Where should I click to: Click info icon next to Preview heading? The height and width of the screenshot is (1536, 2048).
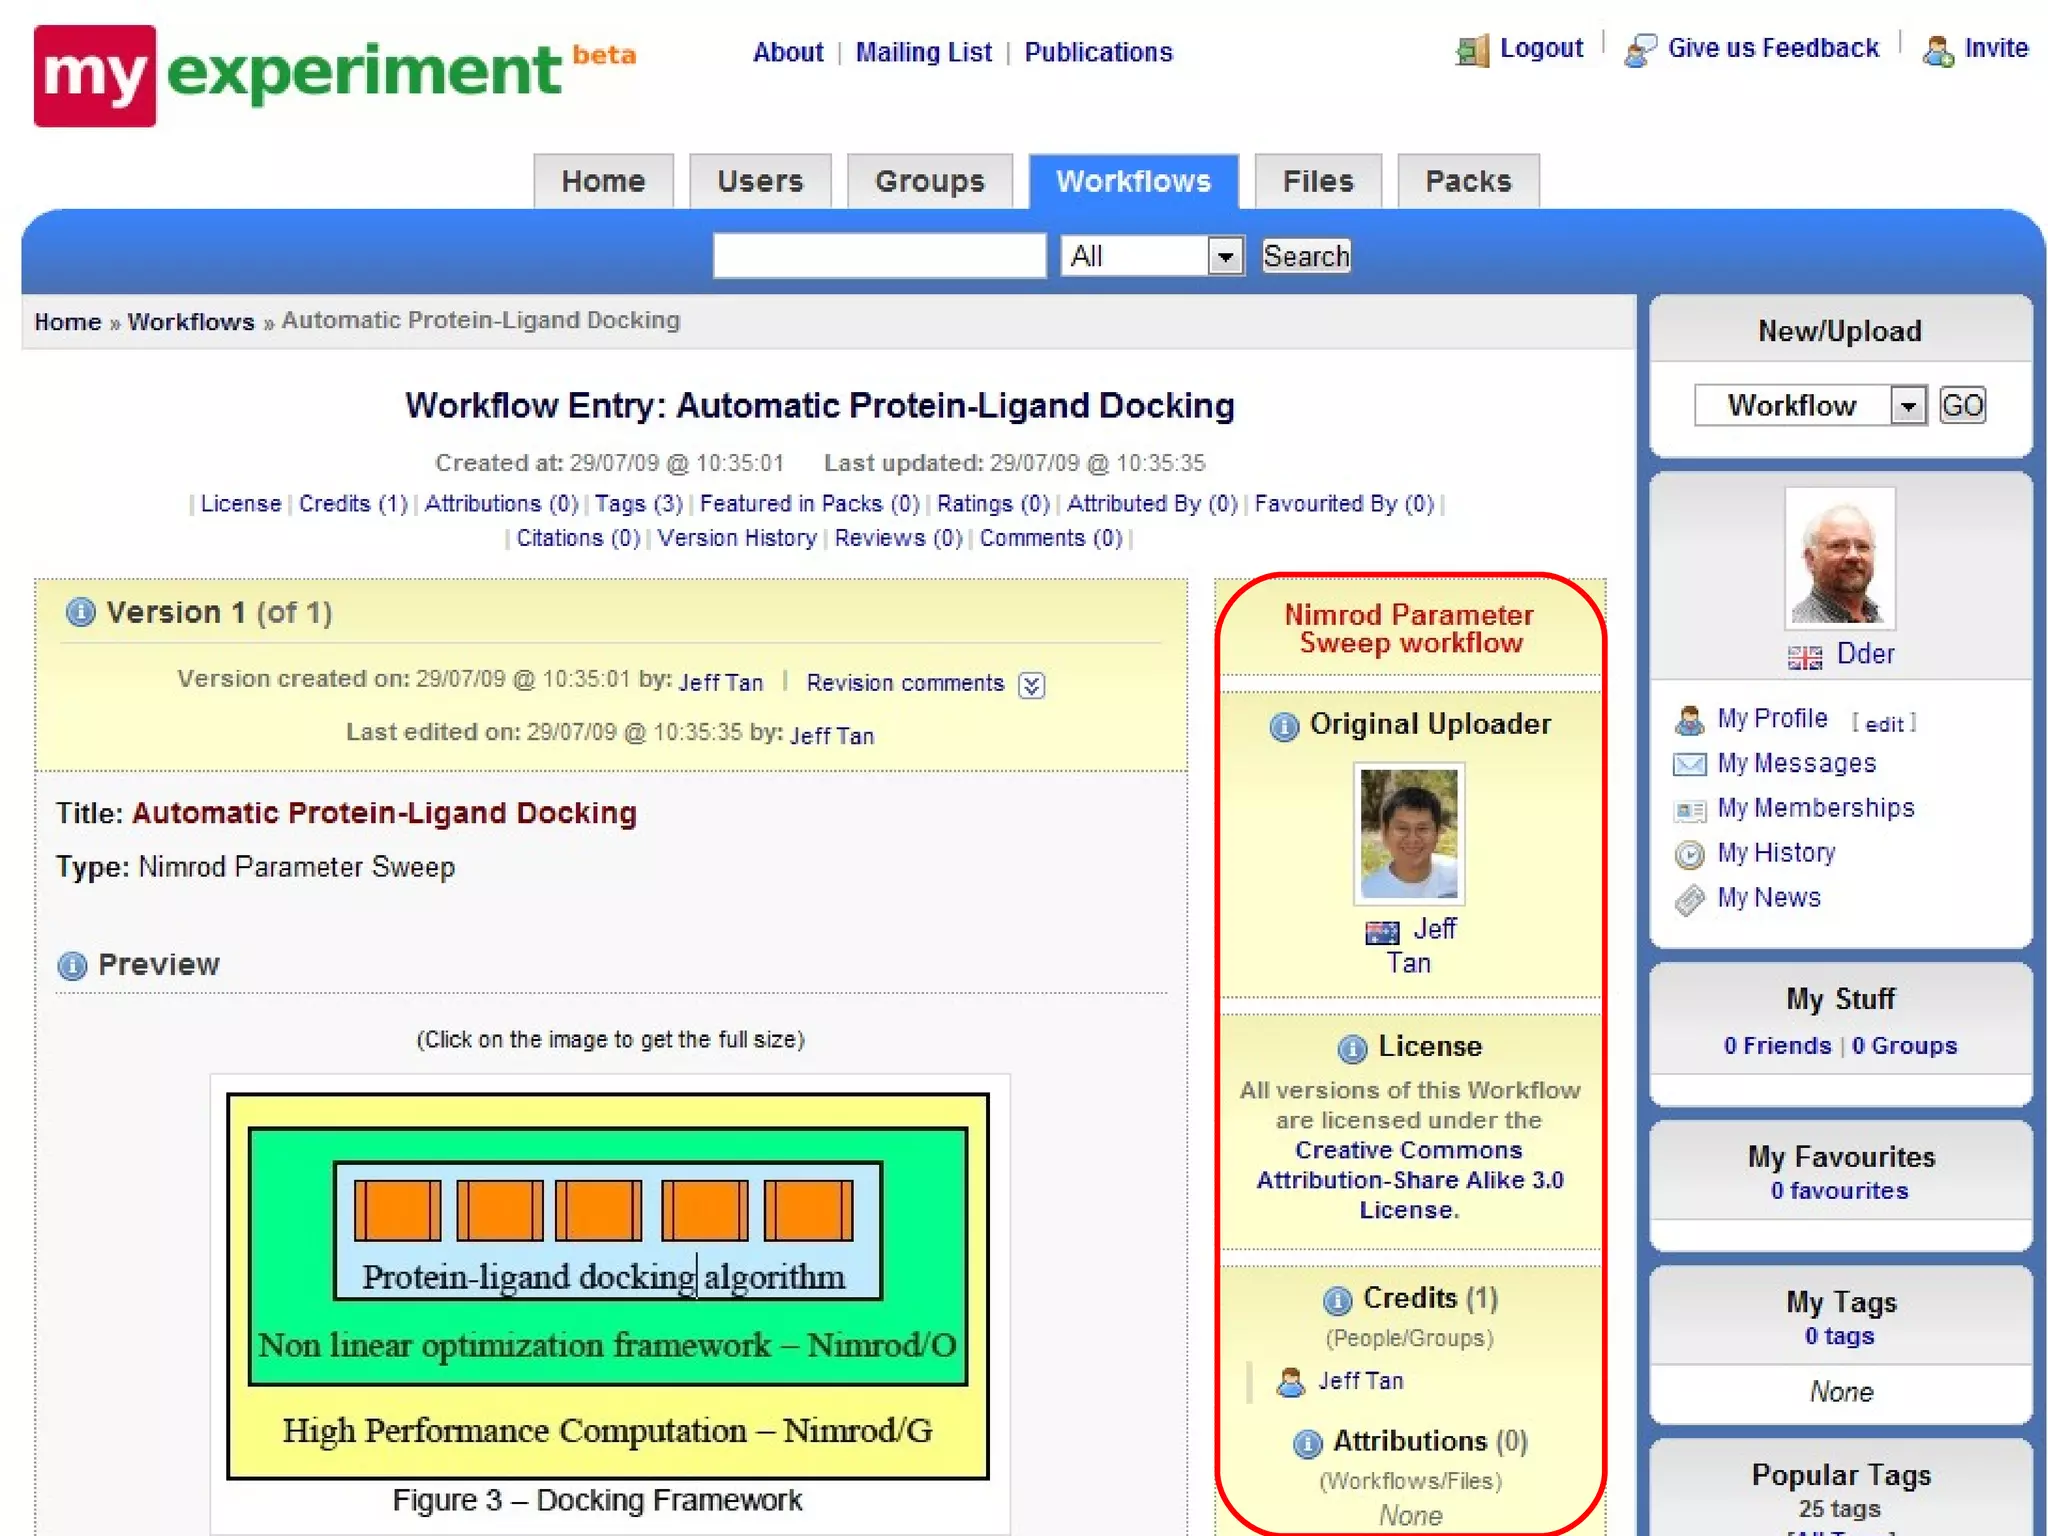coord(72,966)
